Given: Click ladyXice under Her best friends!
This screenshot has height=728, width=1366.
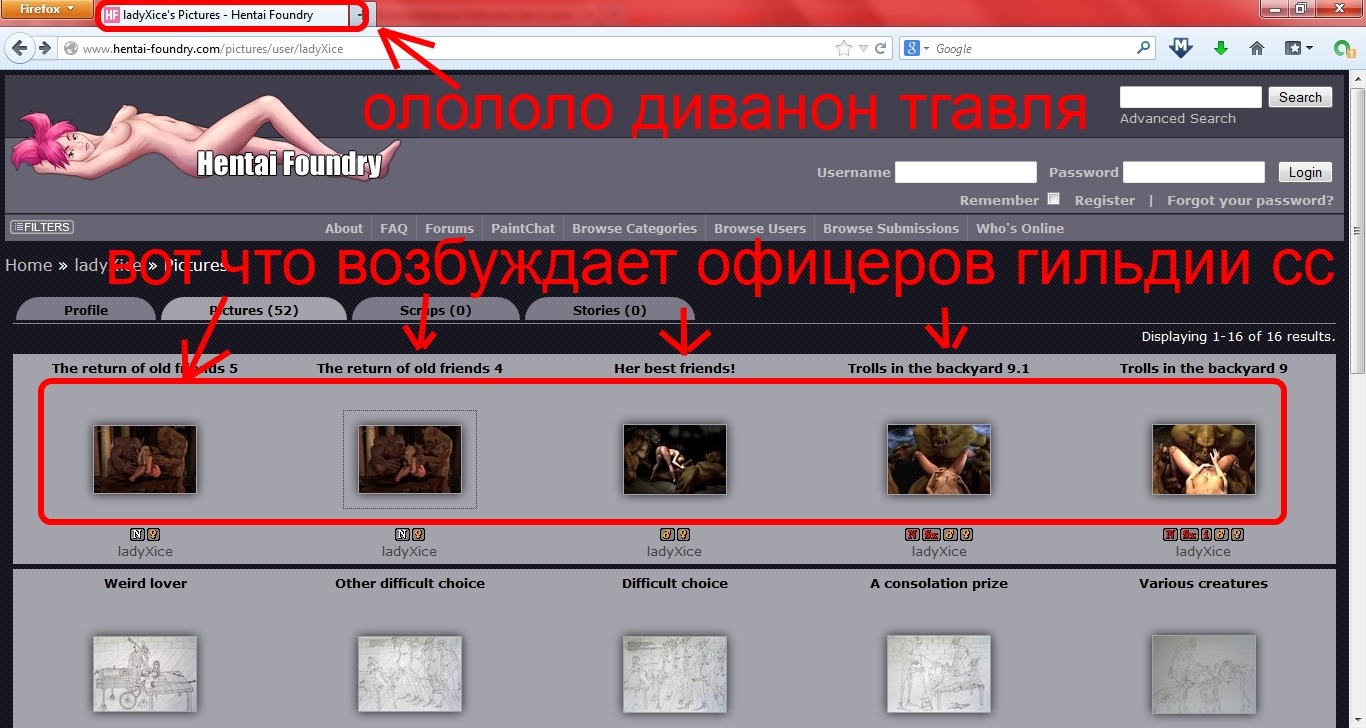Looking at the screenshot, I should tap(674, 551).
